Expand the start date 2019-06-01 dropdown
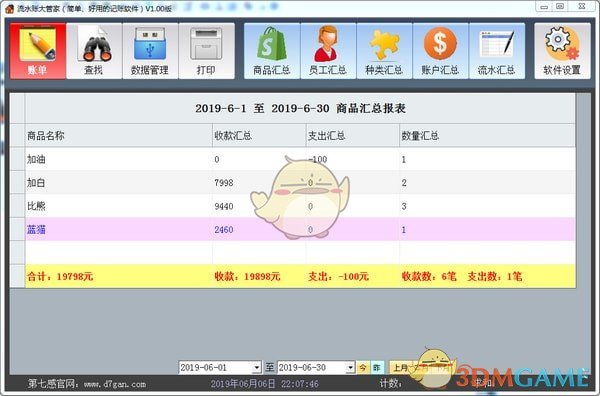This screenshot has width=600, height=396. 257,368
